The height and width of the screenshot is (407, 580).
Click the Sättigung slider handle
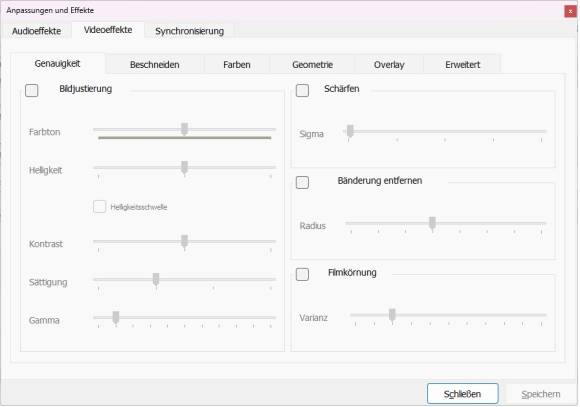(156, 279)
